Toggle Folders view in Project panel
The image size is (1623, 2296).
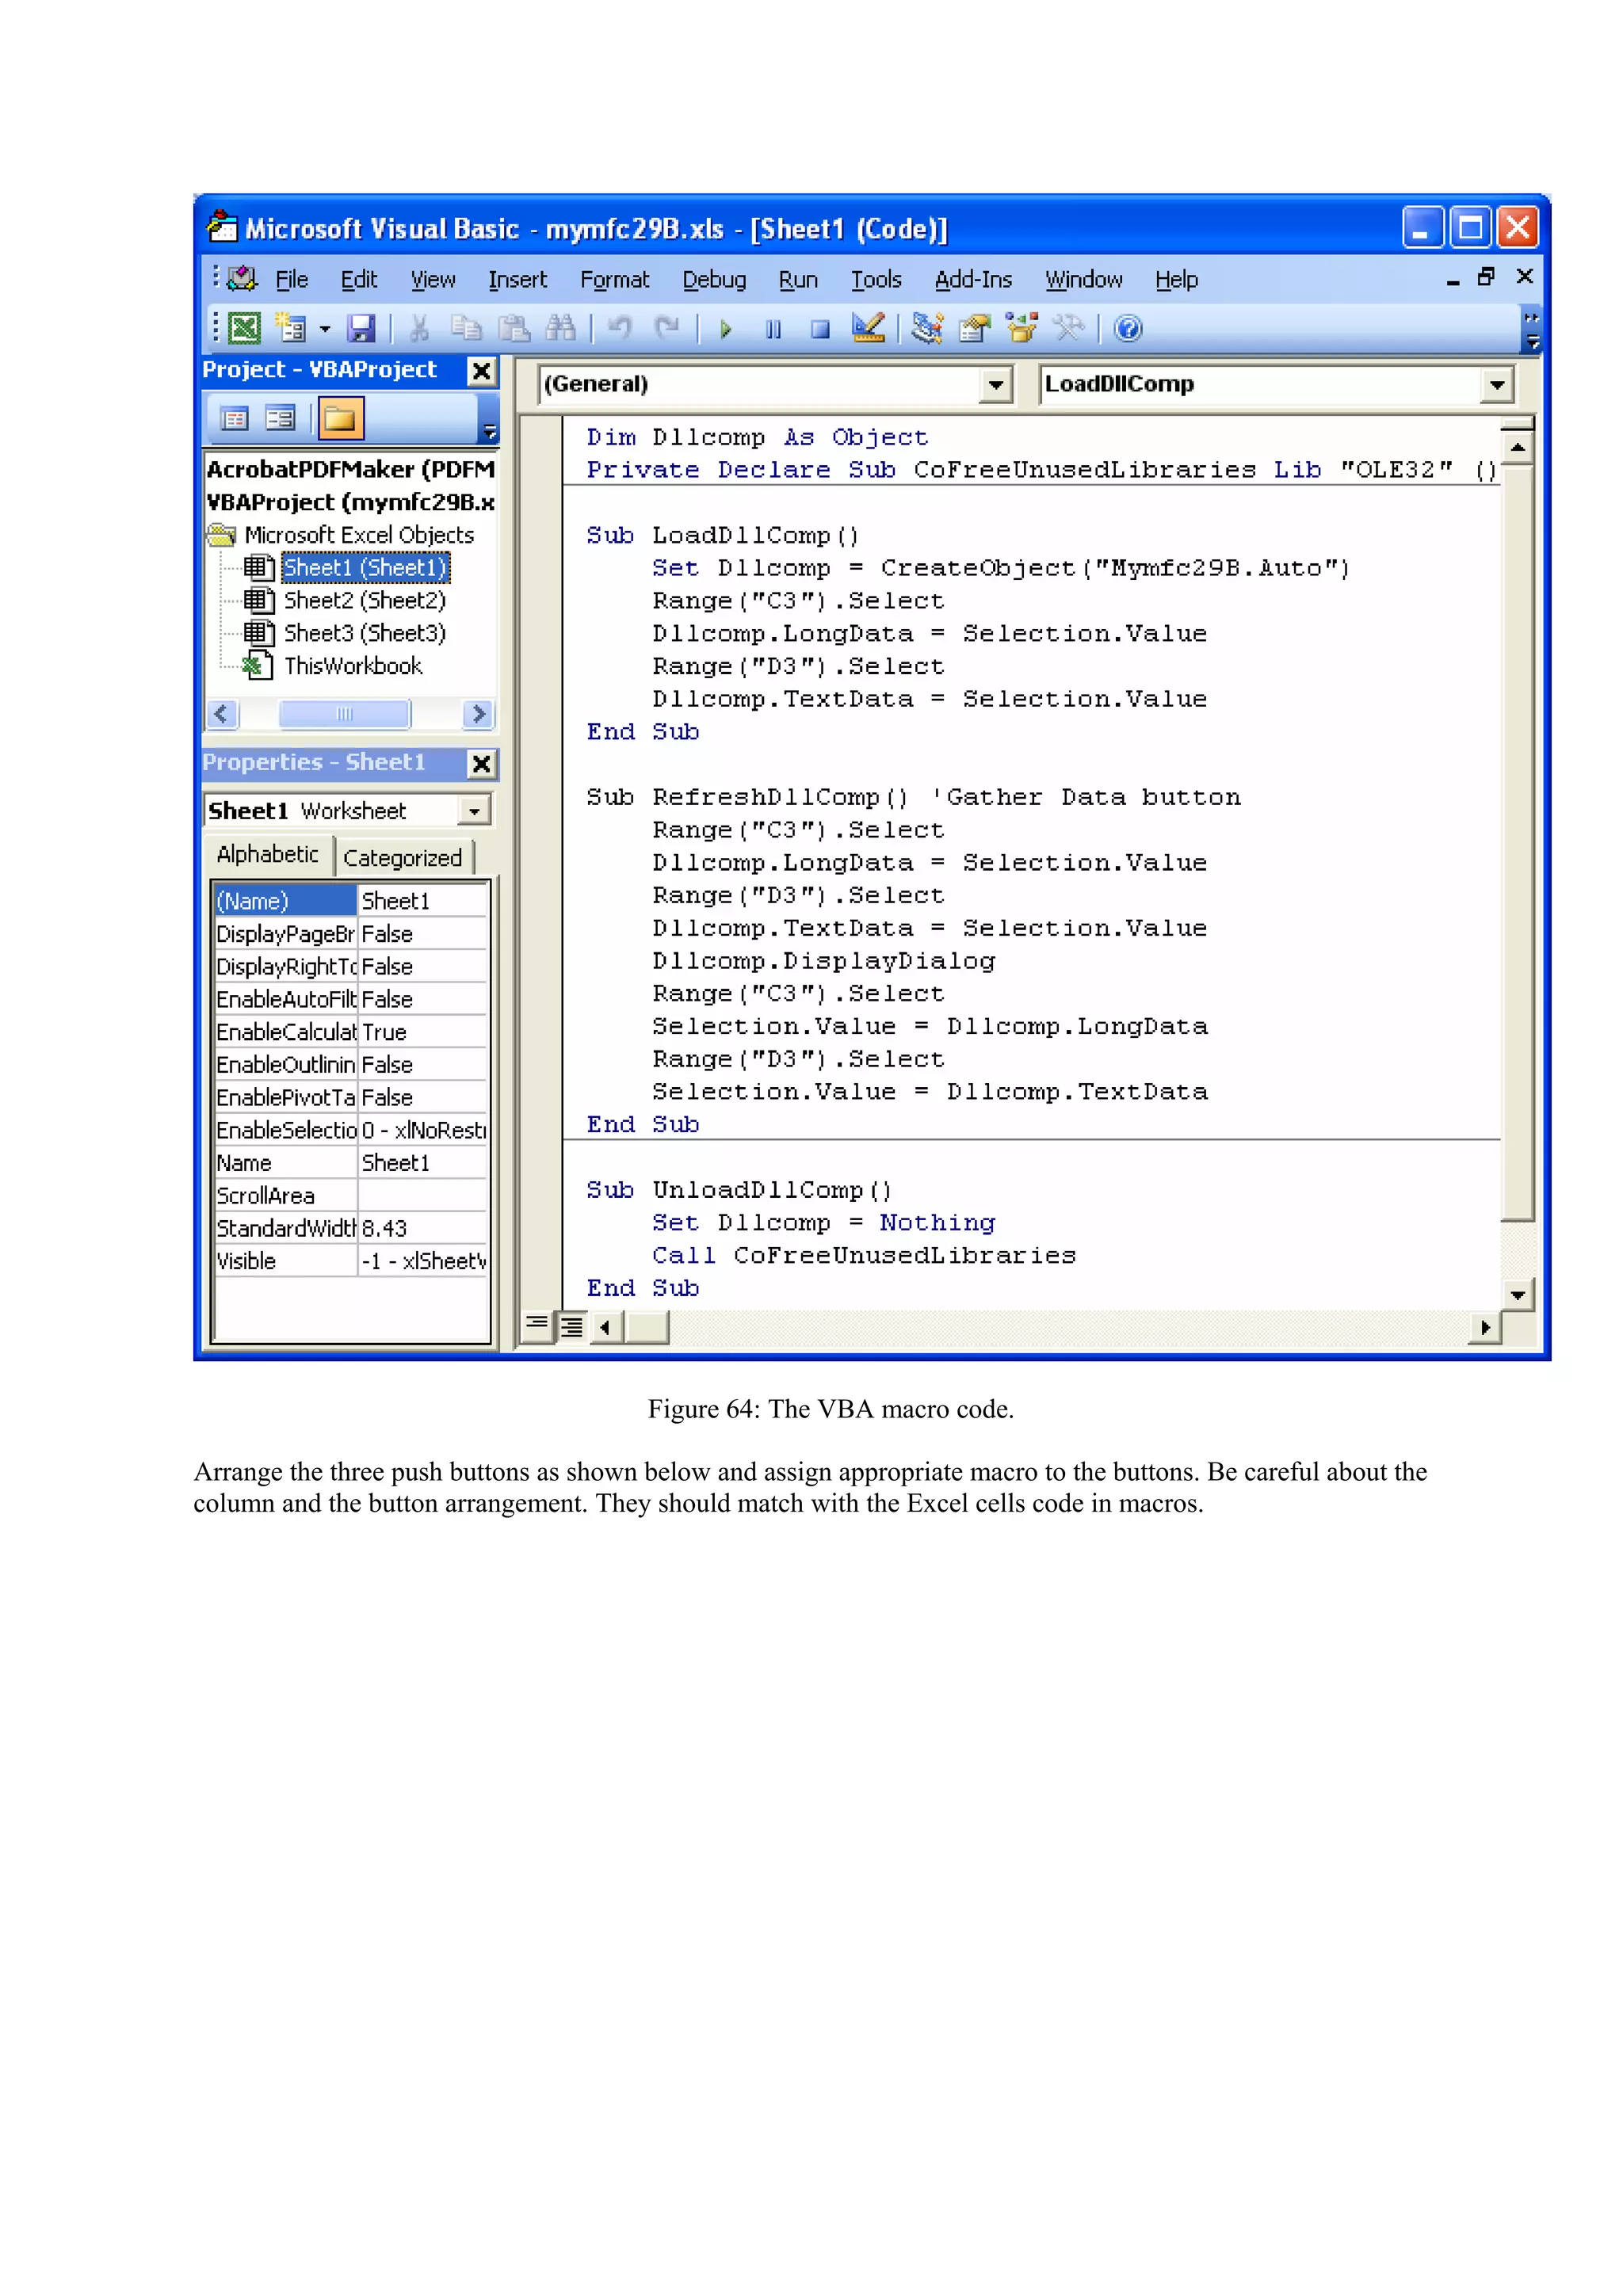coord(340,419)
